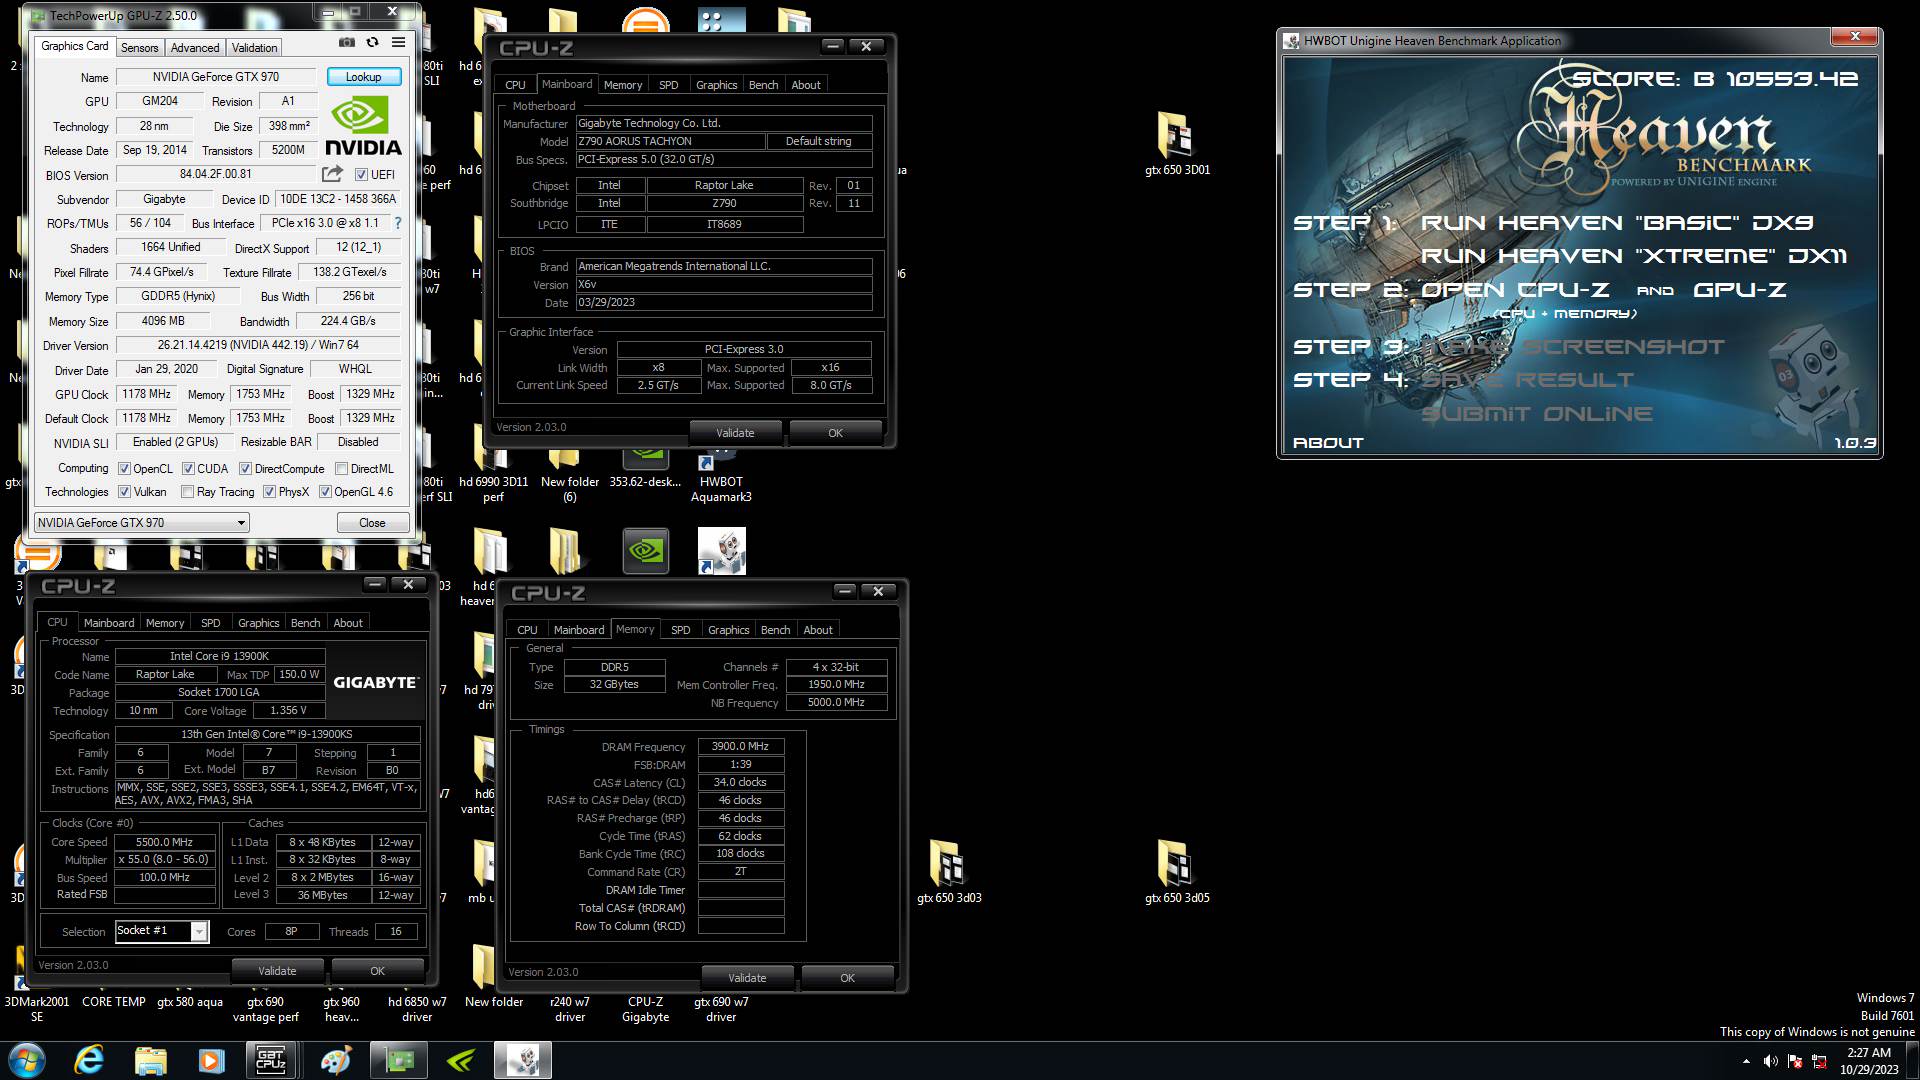Click the volume speaker tray icon
This screenshot has height=1080, width=1920.
point(1770,1061)
